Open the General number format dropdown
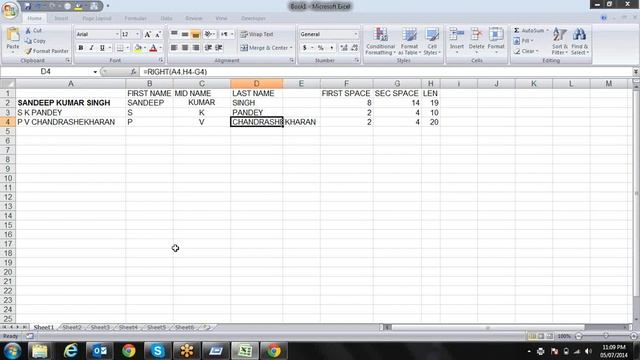This screenshot has width=640, height=360. (356, 34)
